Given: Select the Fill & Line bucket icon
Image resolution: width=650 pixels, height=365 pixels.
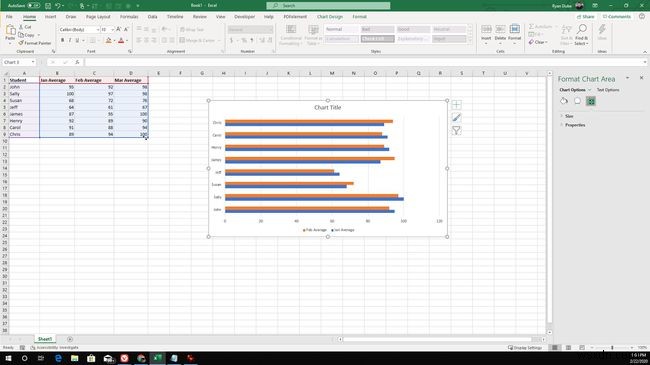Looking at the screenshot, I should (x=564, y=101).
